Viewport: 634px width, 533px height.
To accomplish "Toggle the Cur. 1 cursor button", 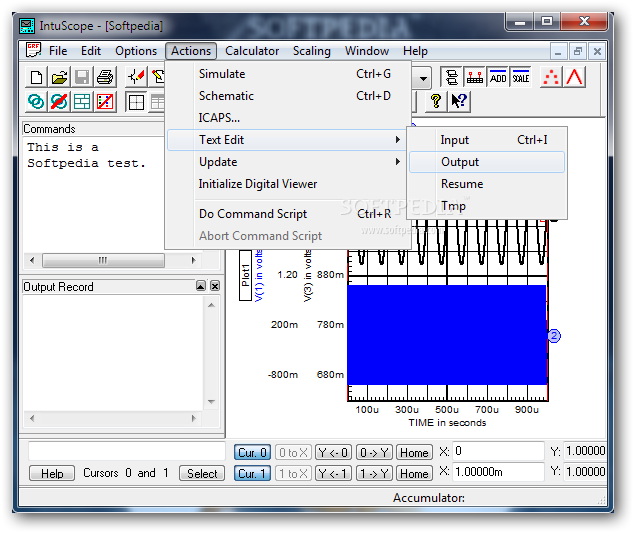I will click(252, 473).
